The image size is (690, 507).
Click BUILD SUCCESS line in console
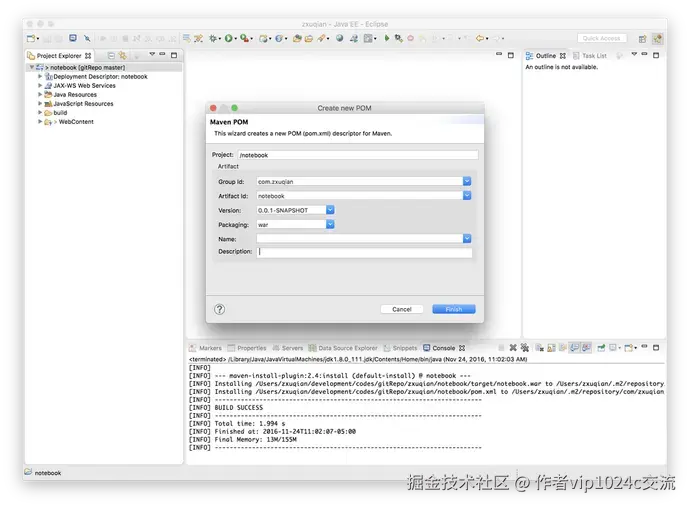239,408
